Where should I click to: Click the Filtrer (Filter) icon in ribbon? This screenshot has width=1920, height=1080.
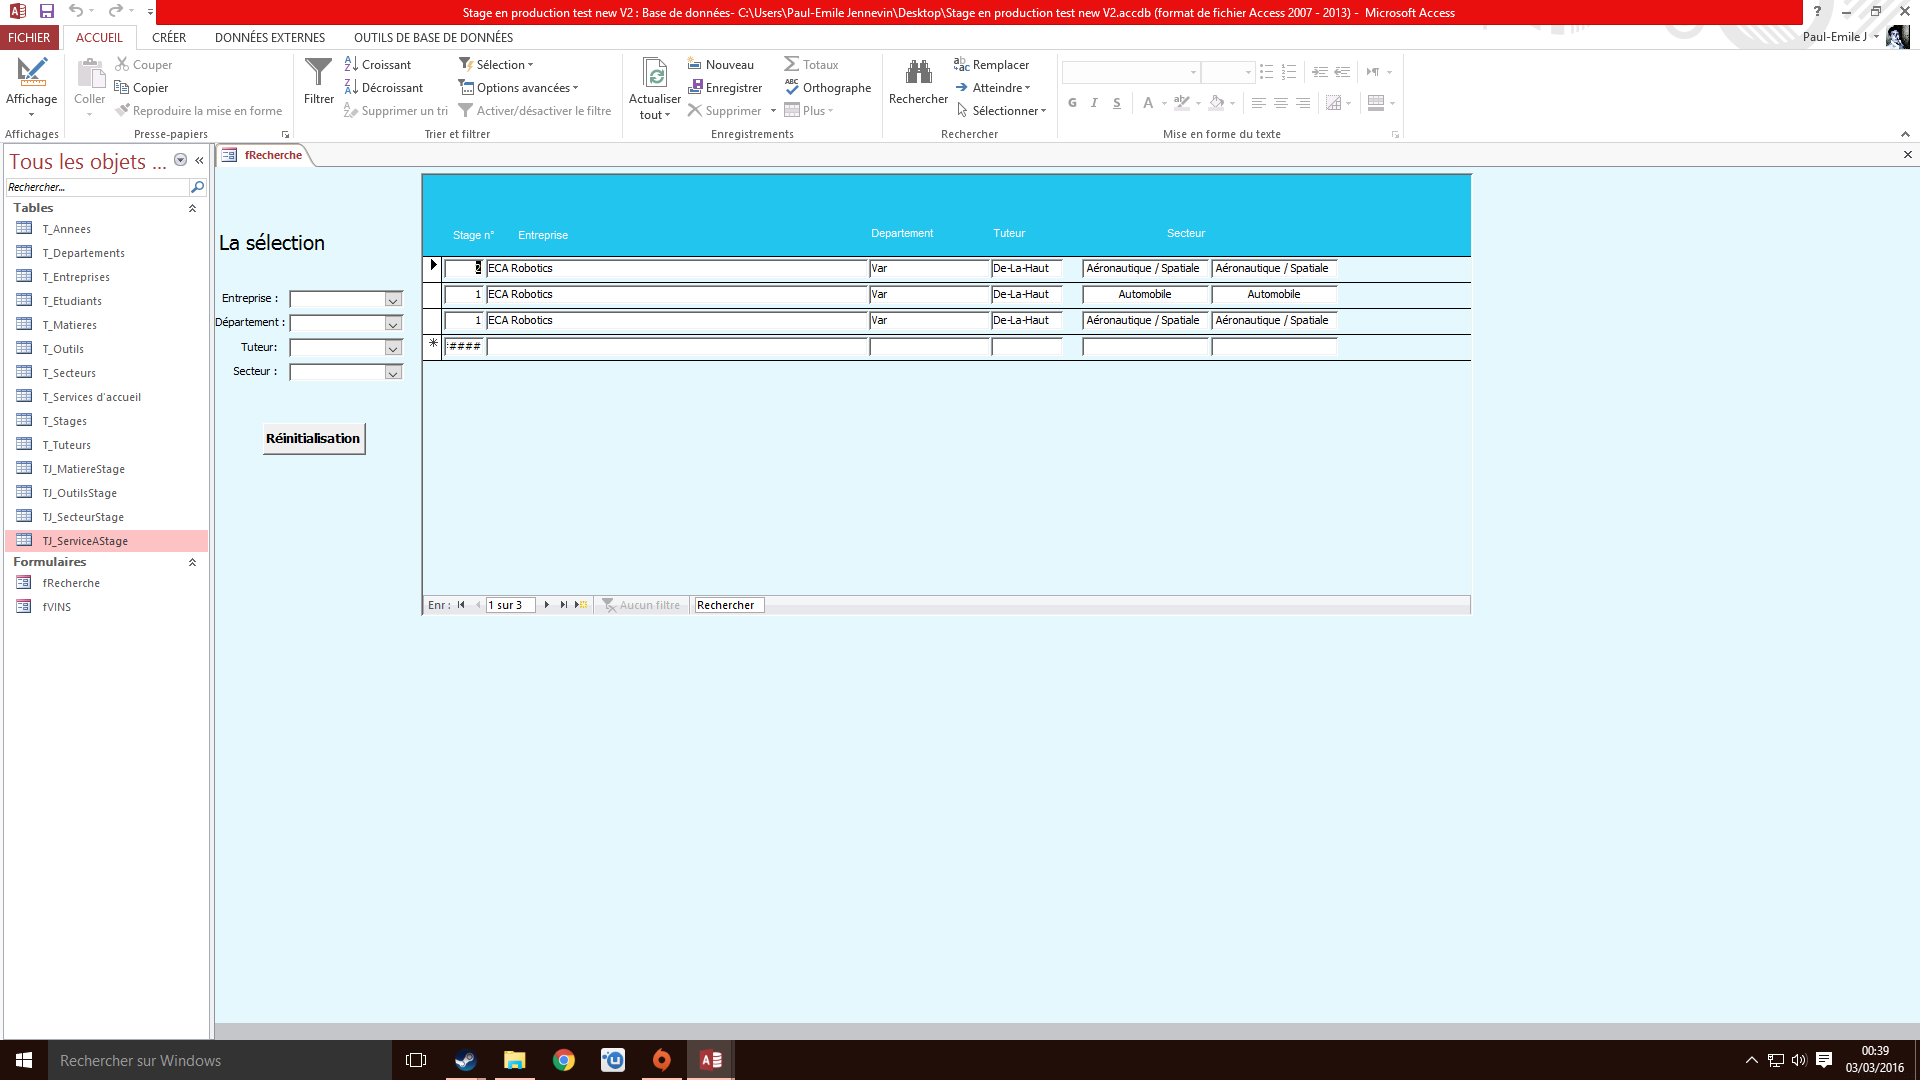click(318, 86)
